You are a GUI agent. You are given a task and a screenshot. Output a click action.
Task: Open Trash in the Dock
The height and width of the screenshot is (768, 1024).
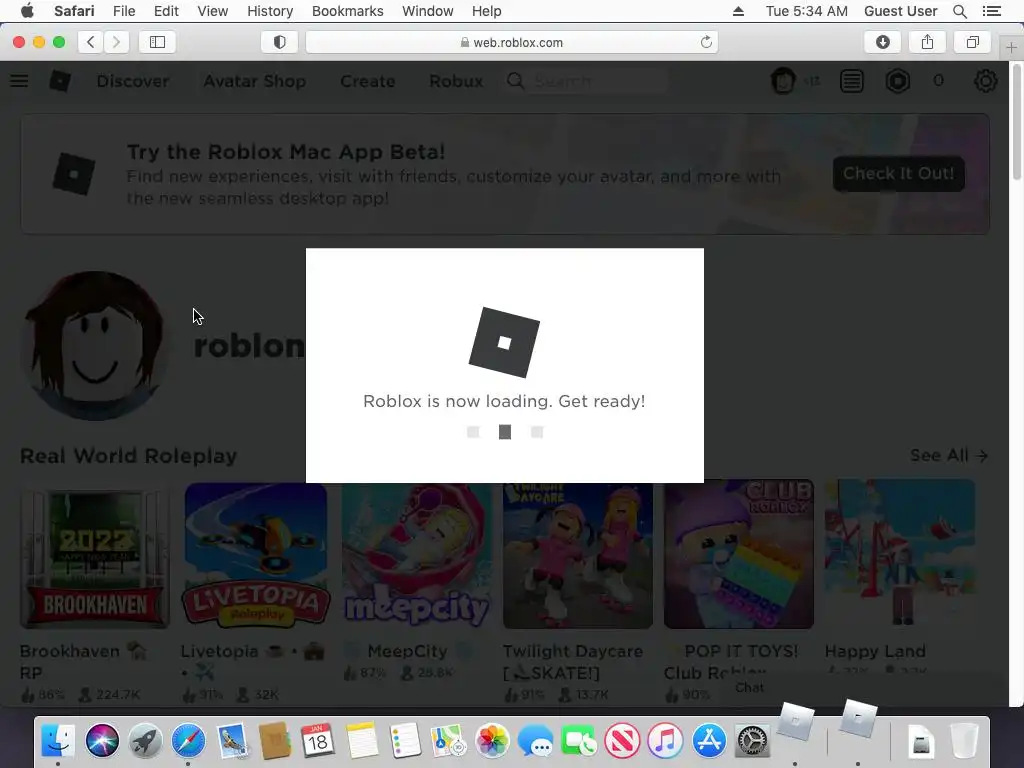964,741
